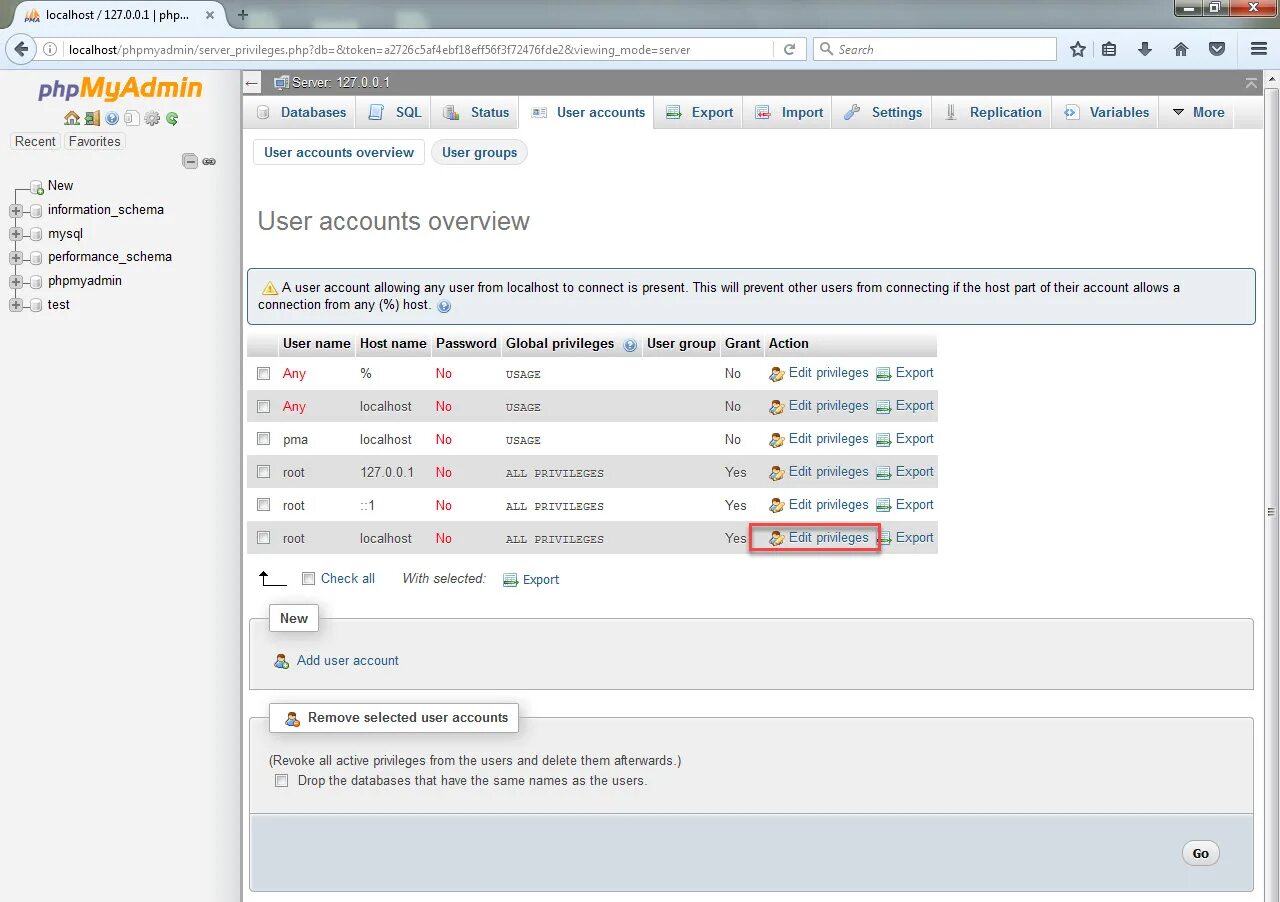1280x902 pixels.
Task: Click the site information icon in the address bar
Action: [50, 49]
